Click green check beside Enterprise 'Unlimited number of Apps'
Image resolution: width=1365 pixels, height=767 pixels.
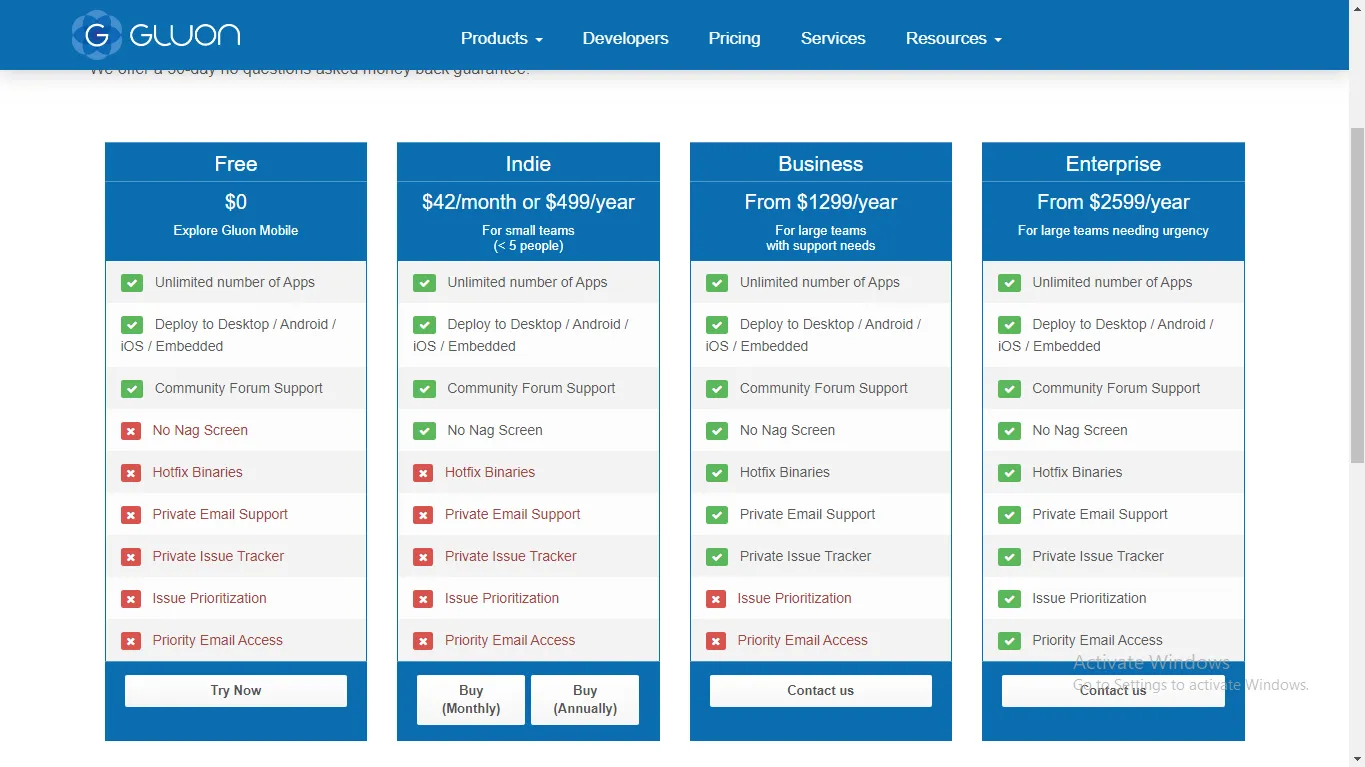coord(1009,283)
